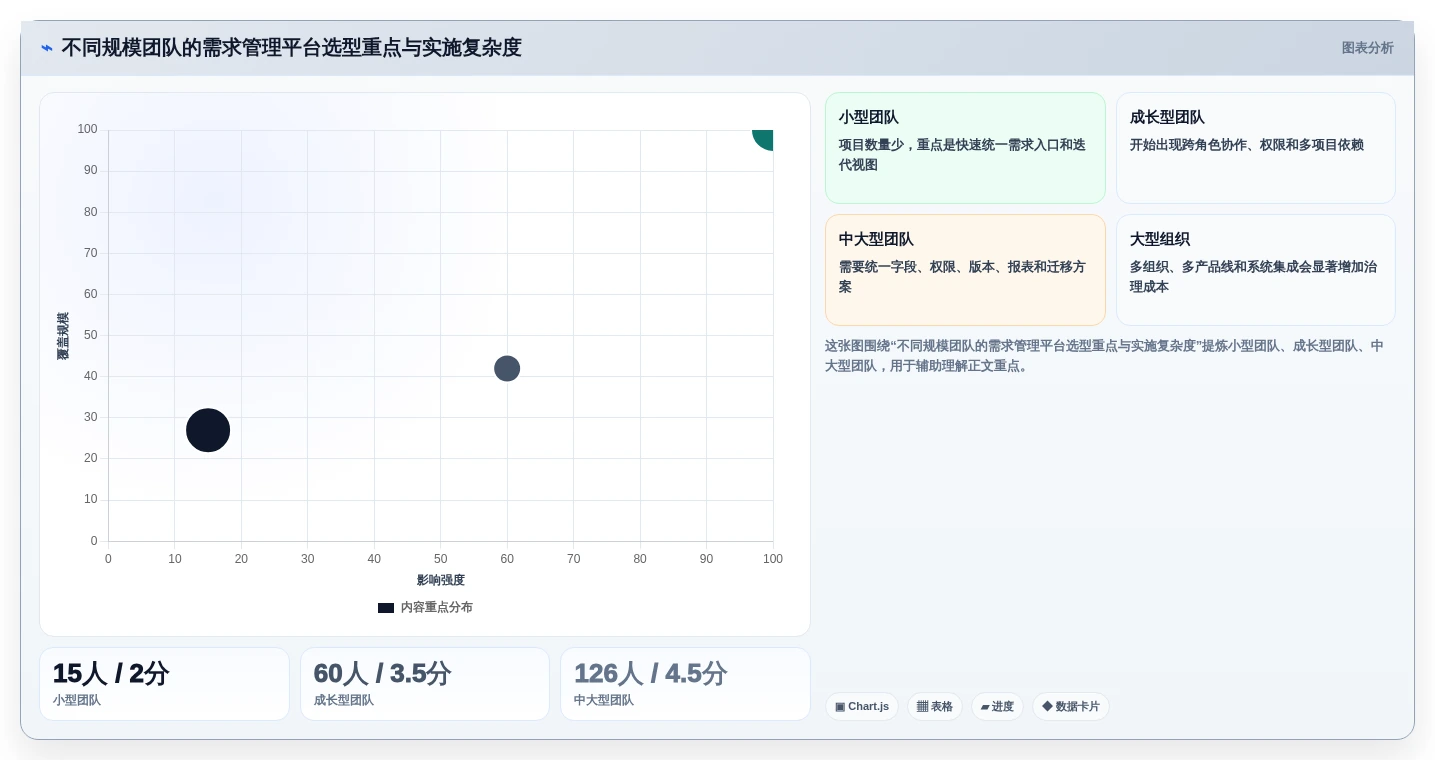Click the chart summary paragraph starting 这张图围绕
Image resolution: width=1435 pixels, height=760 pixels.
click(x=1104, y=356)
